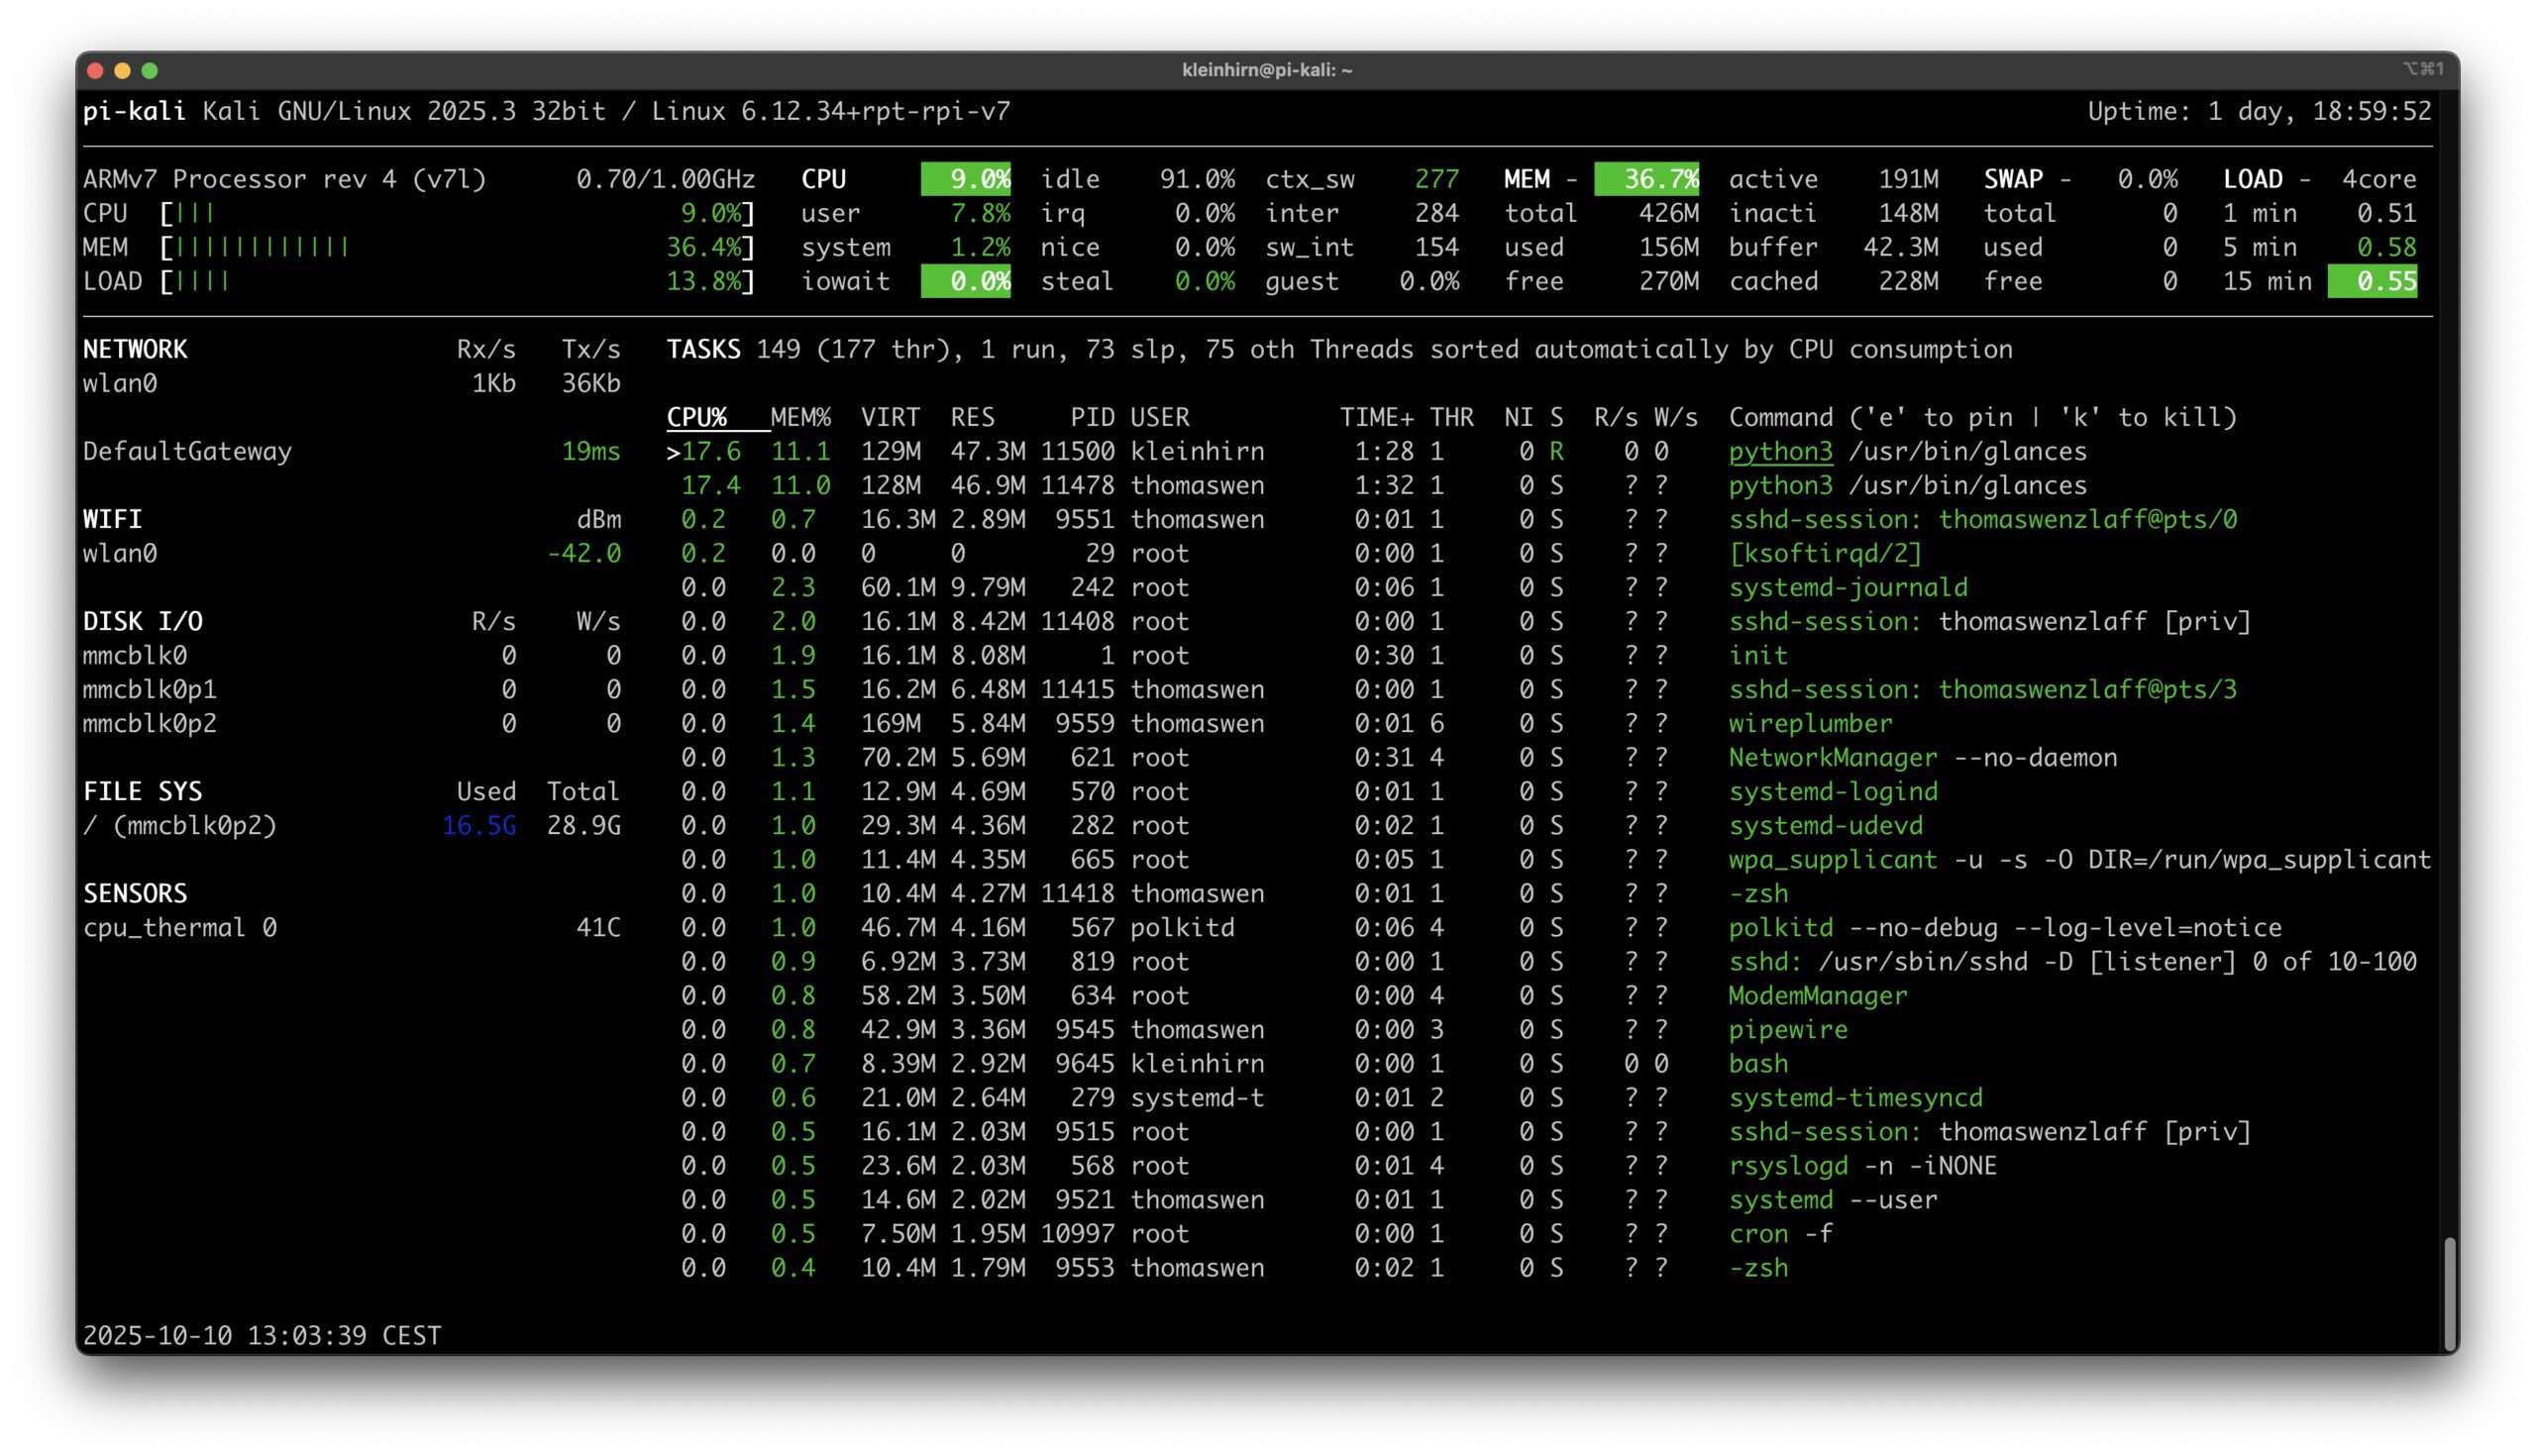Click the cpu_thermal 0 sensor entry
Viewport: 2536px width, 1456px height.
[x=180, y=927]
